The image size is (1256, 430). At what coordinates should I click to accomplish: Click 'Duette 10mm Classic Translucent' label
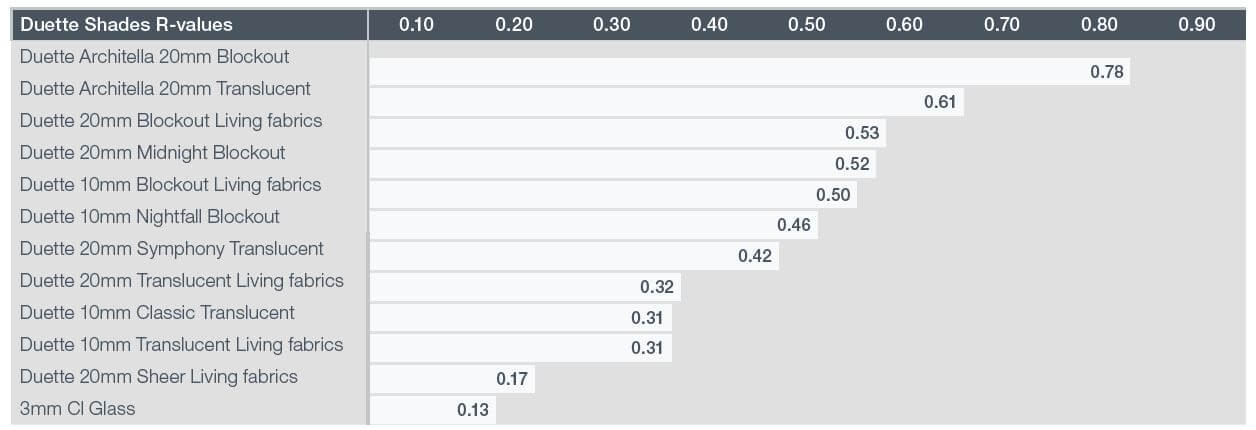click(x=157, y=313)
